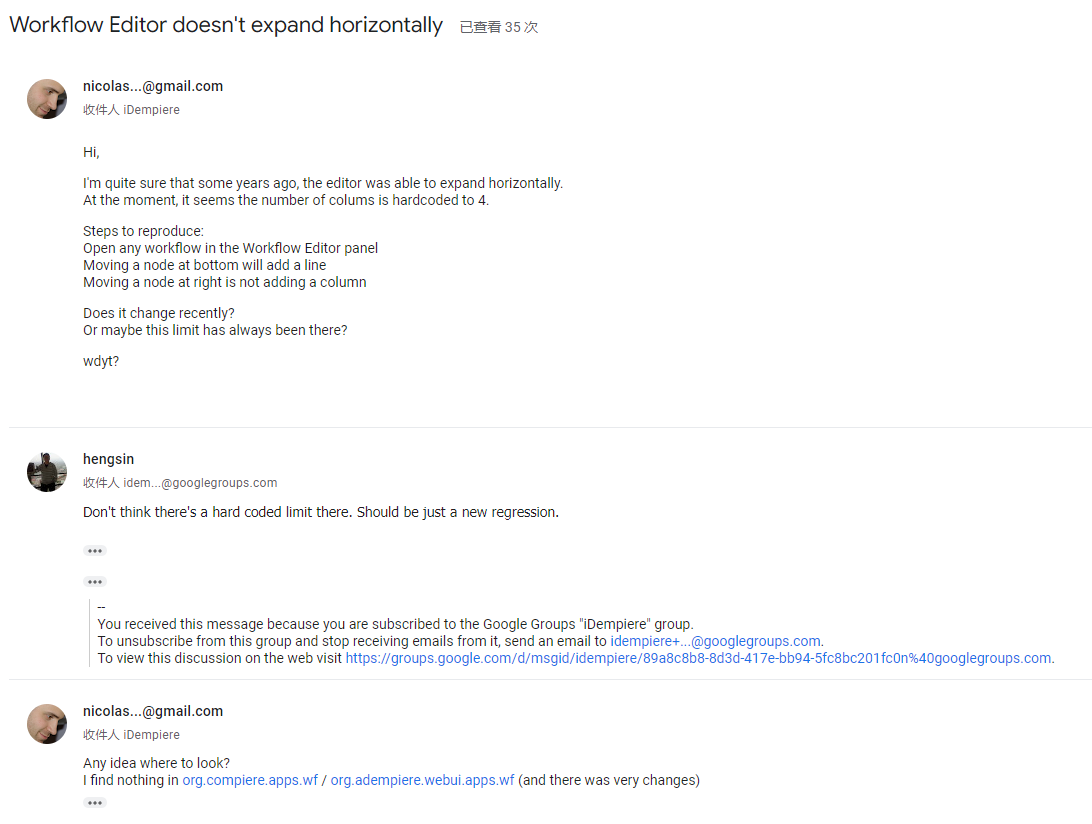
Task: Click hengsin's reply text about regression
Action: pyautogui.click(x=320, y=512)
